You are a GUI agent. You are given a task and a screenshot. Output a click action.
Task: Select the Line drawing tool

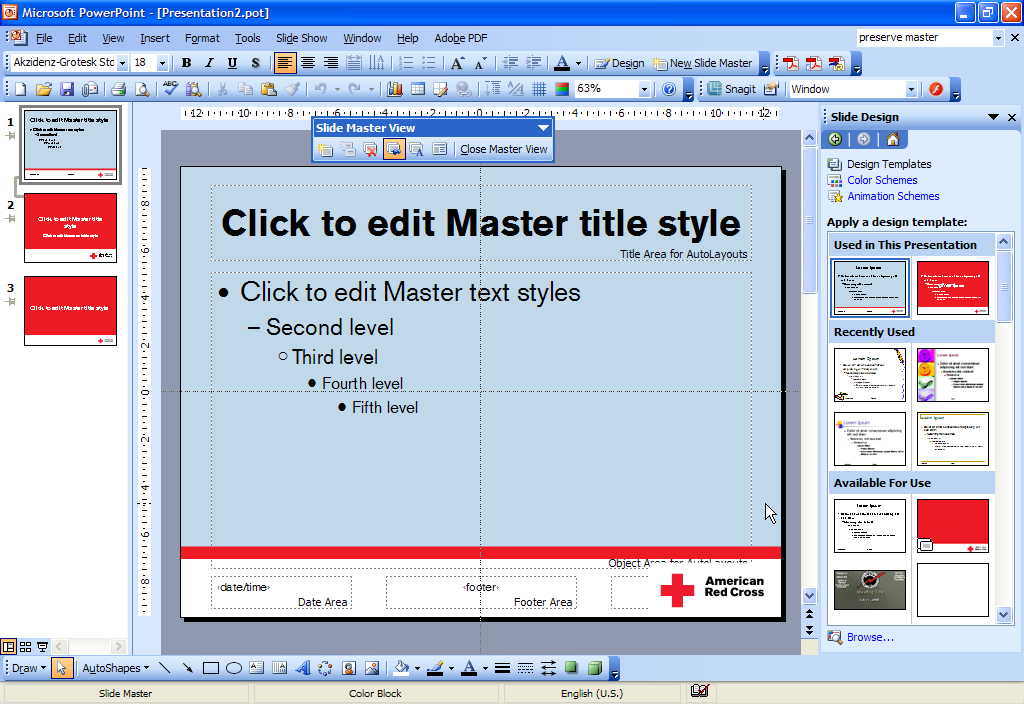coord(165,667)
